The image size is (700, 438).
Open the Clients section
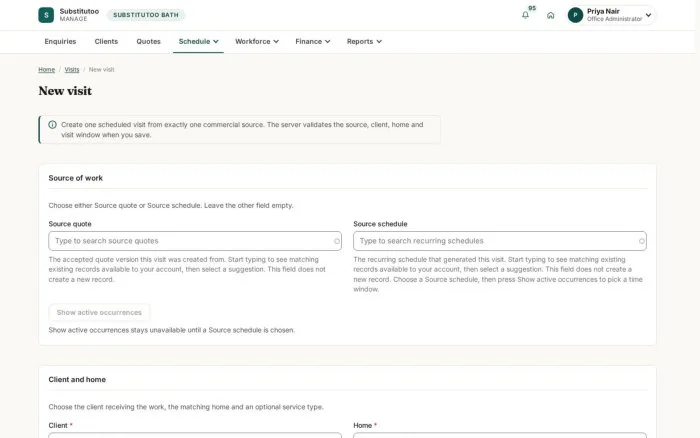[x=106, y=42]
